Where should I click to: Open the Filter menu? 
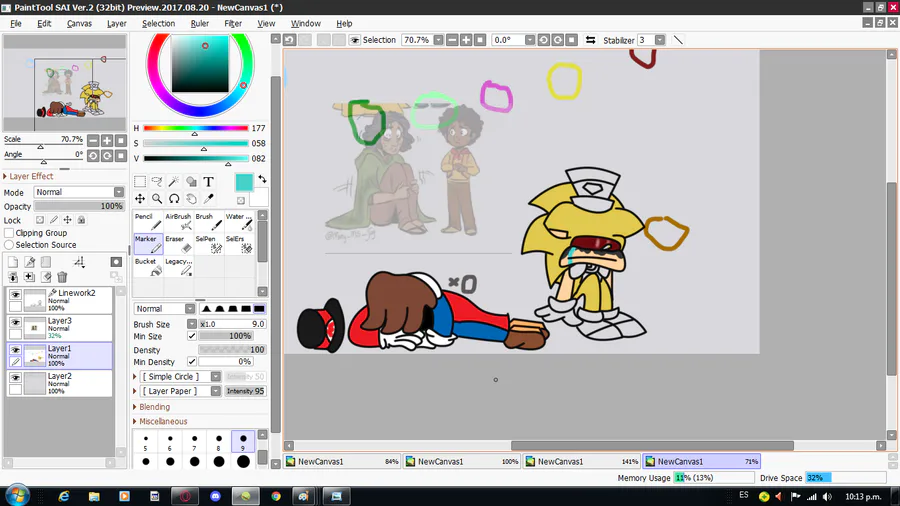[232, 24]
